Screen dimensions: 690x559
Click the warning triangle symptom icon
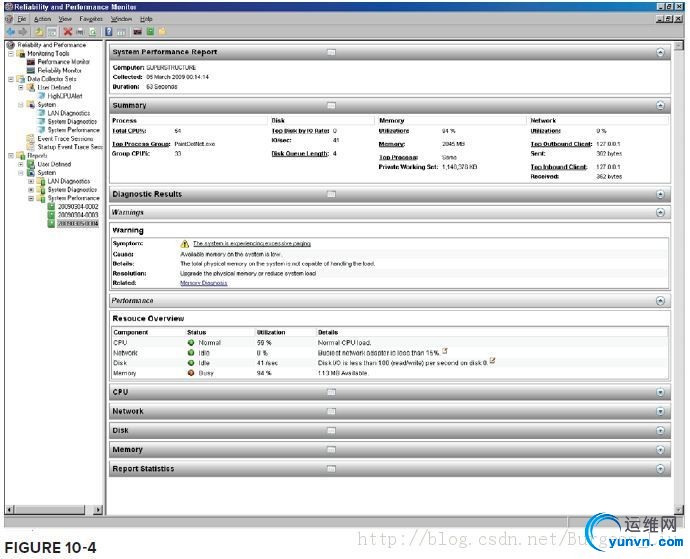tap(184, 243)
